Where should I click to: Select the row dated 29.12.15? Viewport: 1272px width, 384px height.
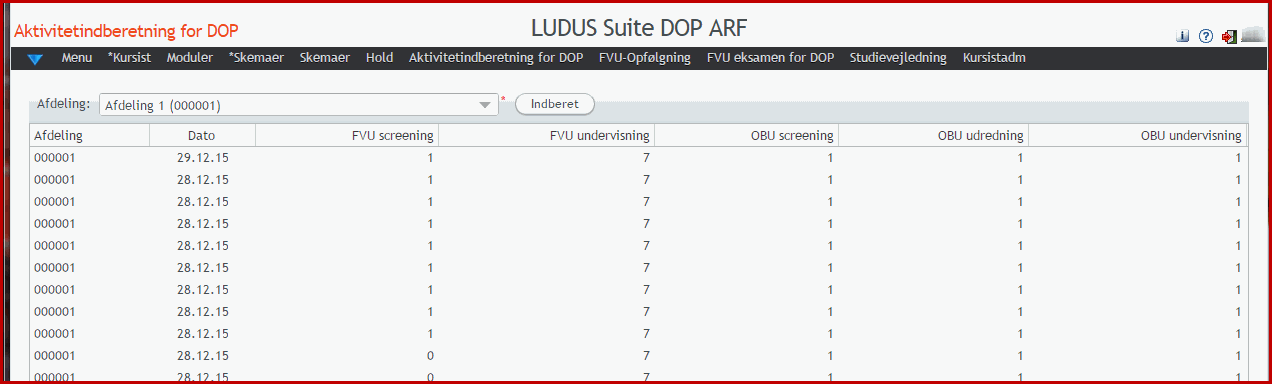tap(638, 158)
